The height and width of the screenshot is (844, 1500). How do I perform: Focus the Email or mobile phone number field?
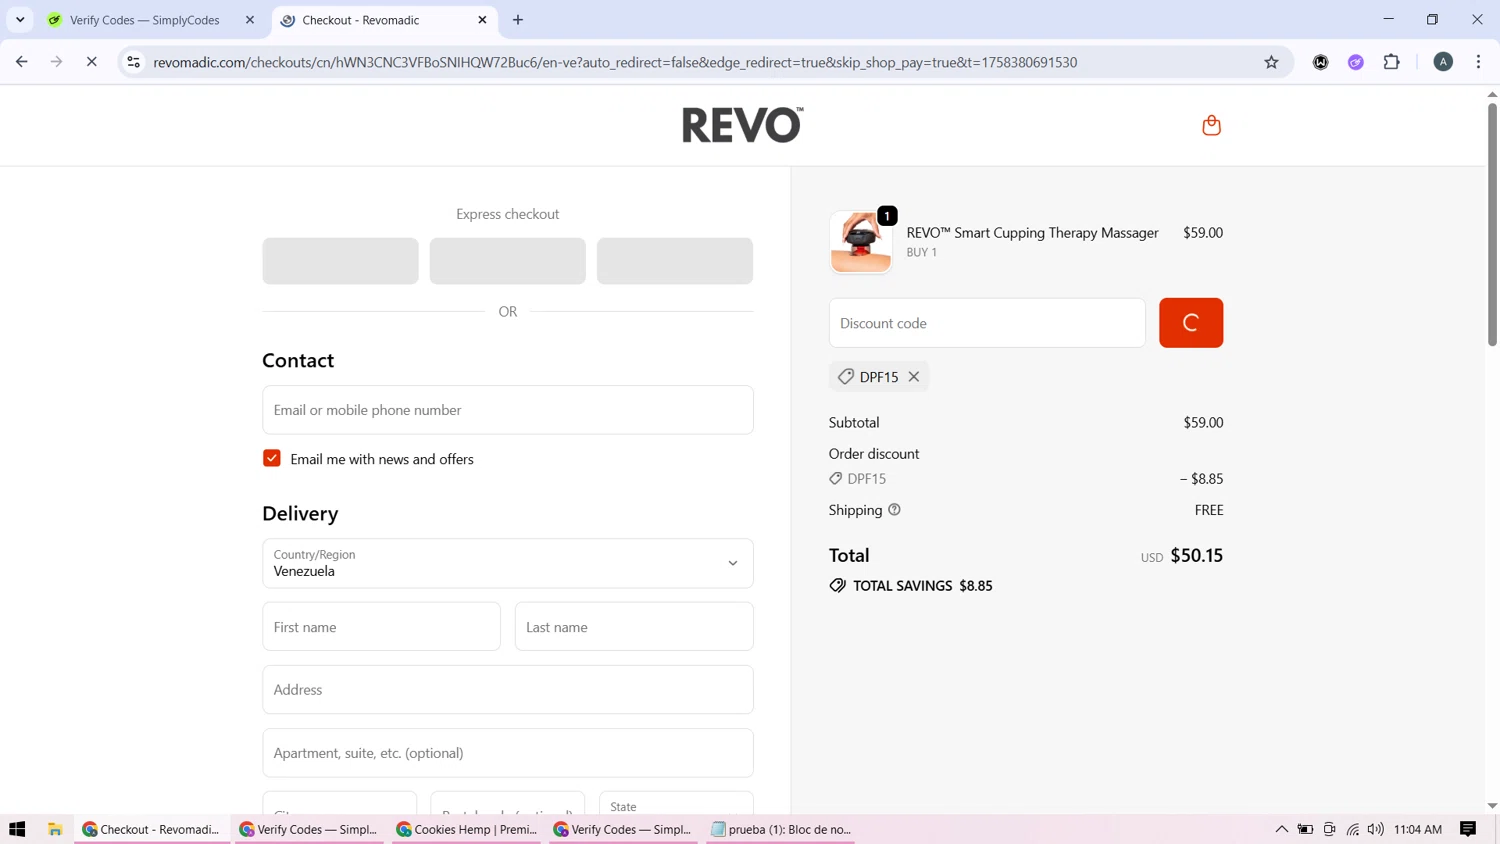point(508,410)
